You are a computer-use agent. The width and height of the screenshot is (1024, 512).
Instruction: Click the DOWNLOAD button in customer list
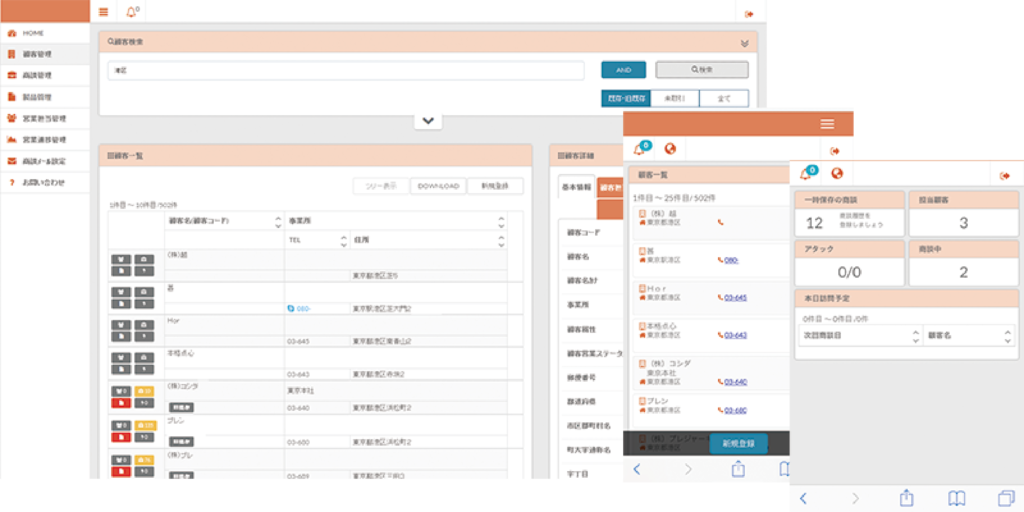tap(438, 186)
